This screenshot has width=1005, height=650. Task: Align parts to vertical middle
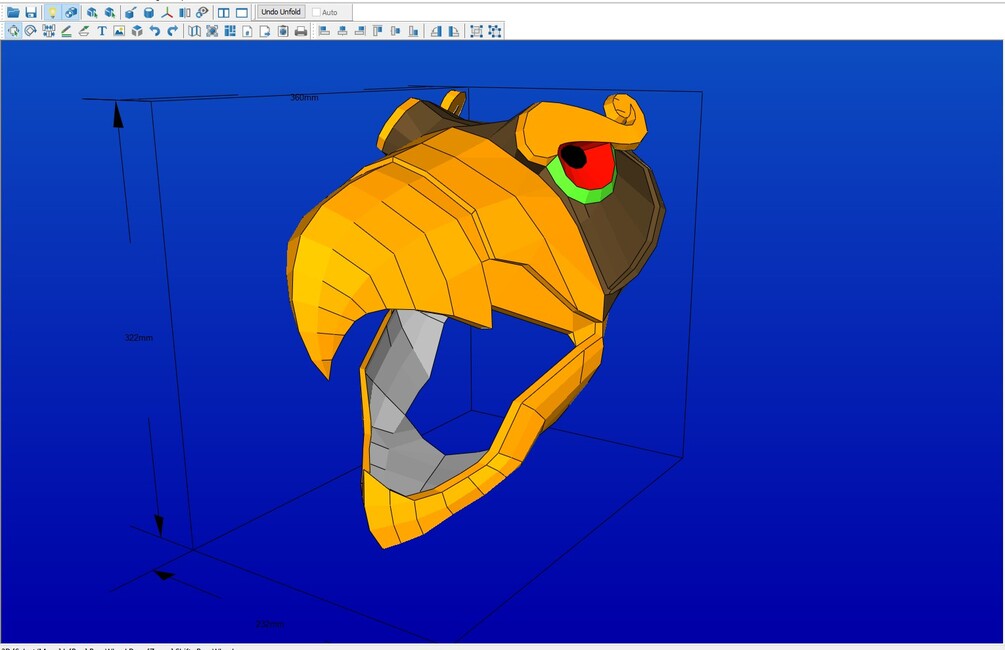pos(395,31)
